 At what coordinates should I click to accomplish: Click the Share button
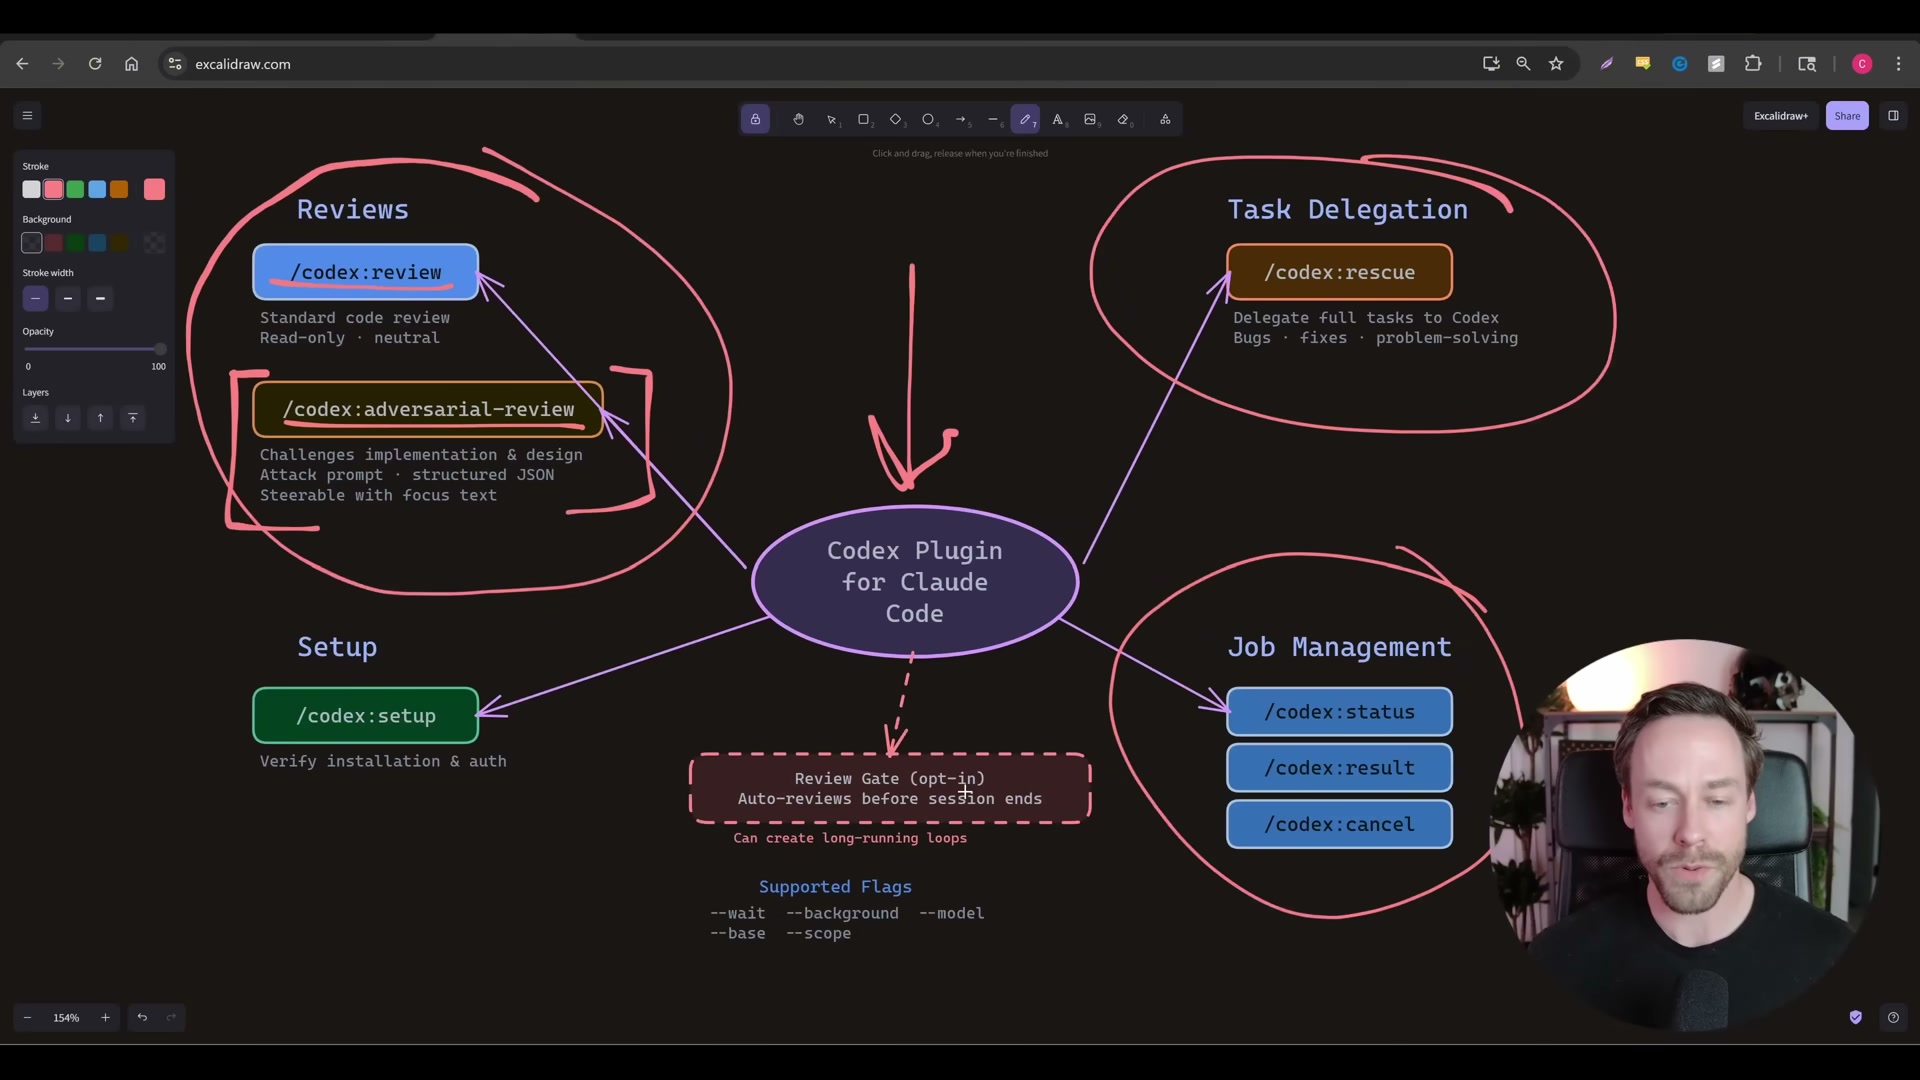1847,116
